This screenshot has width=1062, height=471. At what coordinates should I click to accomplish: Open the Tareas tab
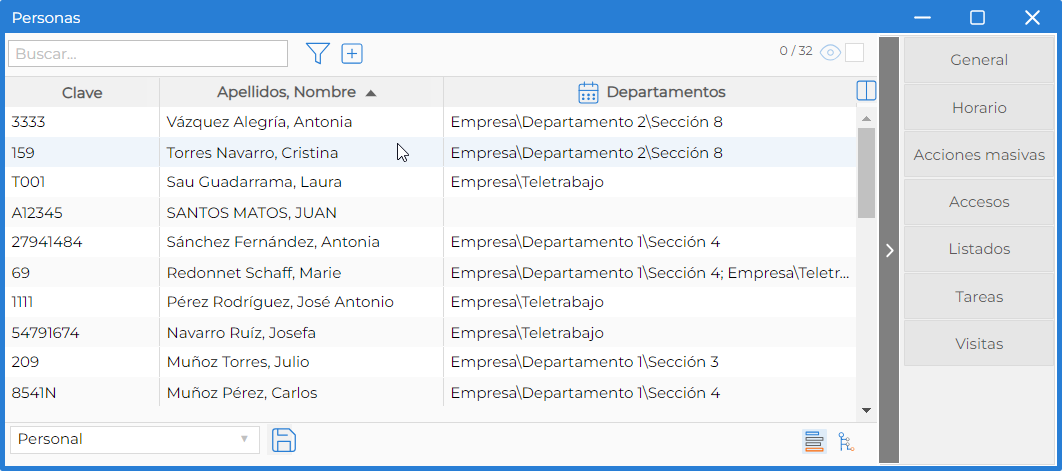tap(979, 297)
